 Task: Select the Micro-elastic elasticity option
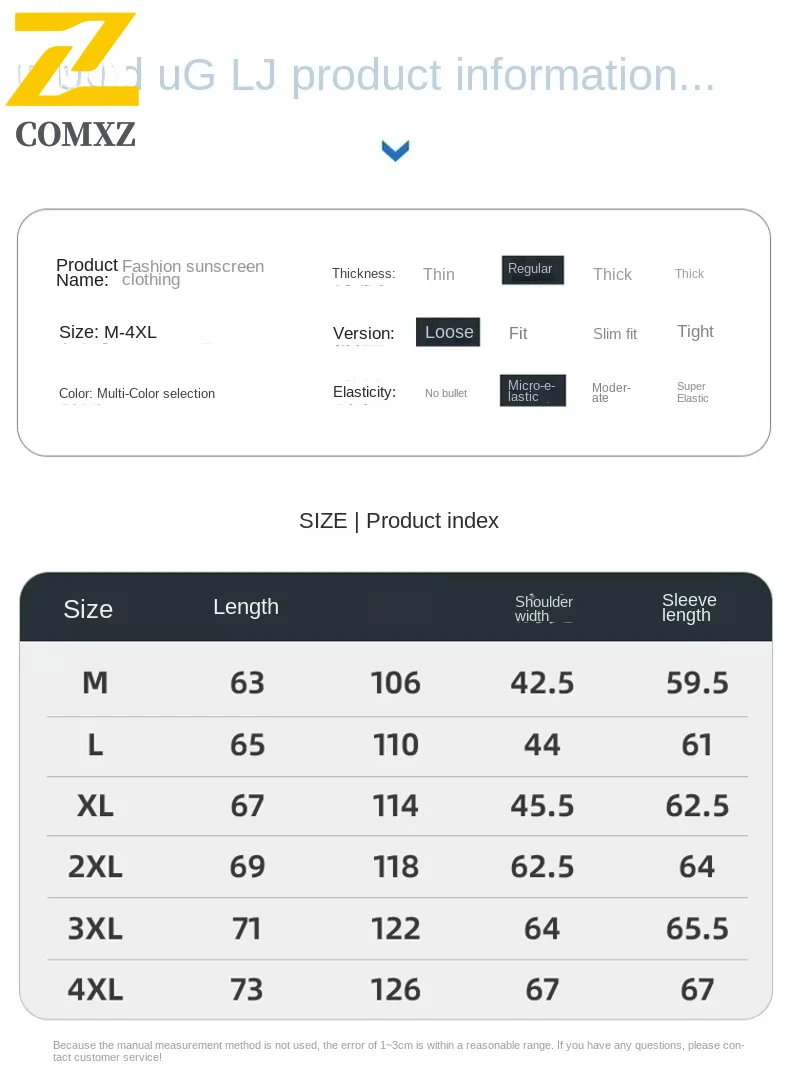(532, 391)
